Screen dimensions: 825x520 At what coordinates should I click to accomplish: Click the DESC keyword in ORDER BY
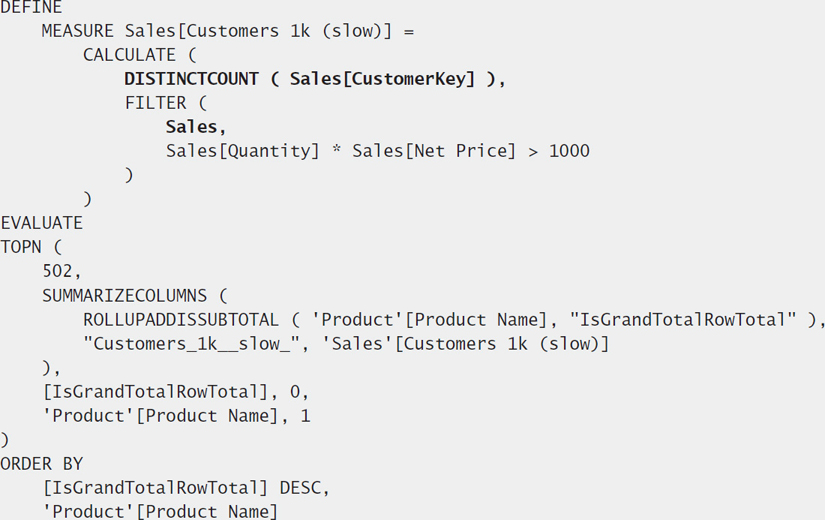(x=300, y=488)
